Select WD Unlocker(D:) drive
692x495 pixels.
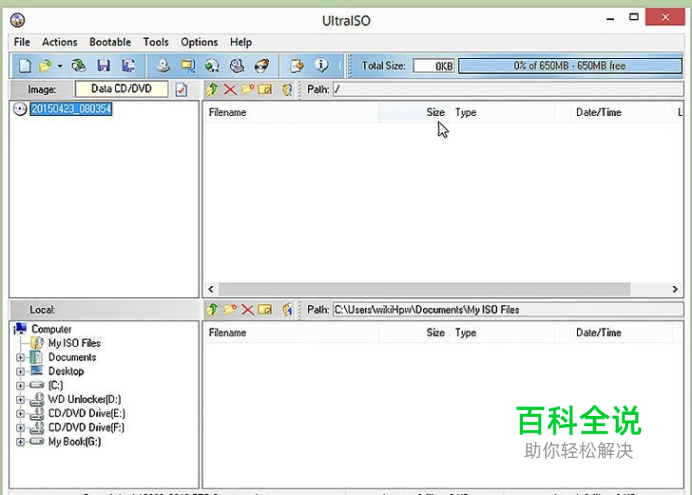pos(84,399)
